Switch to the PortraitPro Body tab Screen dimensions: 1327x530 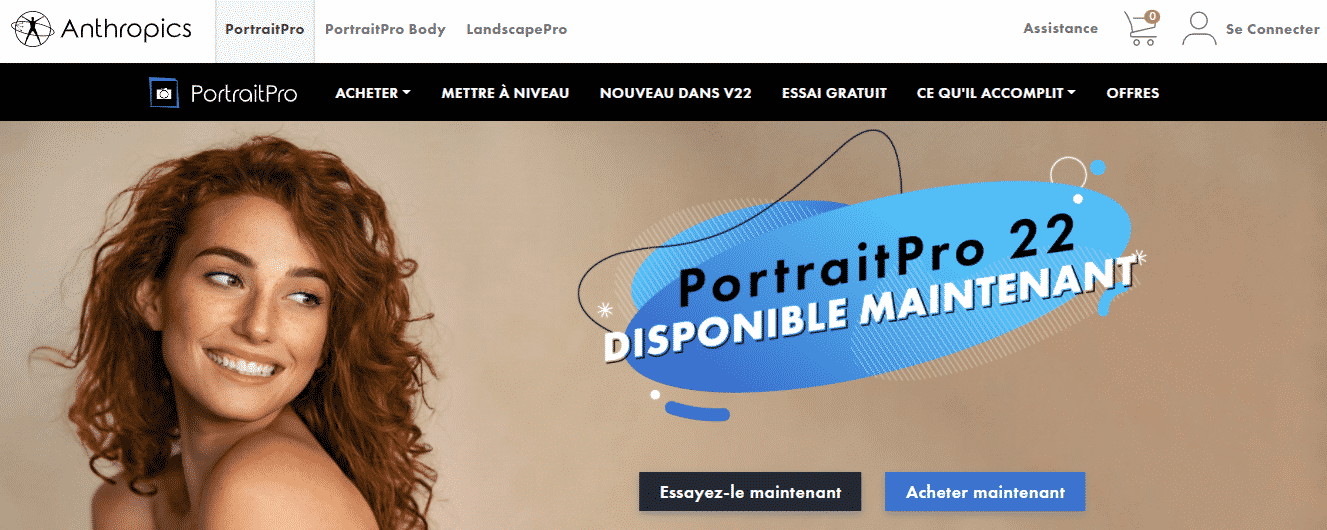pos(385,30)
